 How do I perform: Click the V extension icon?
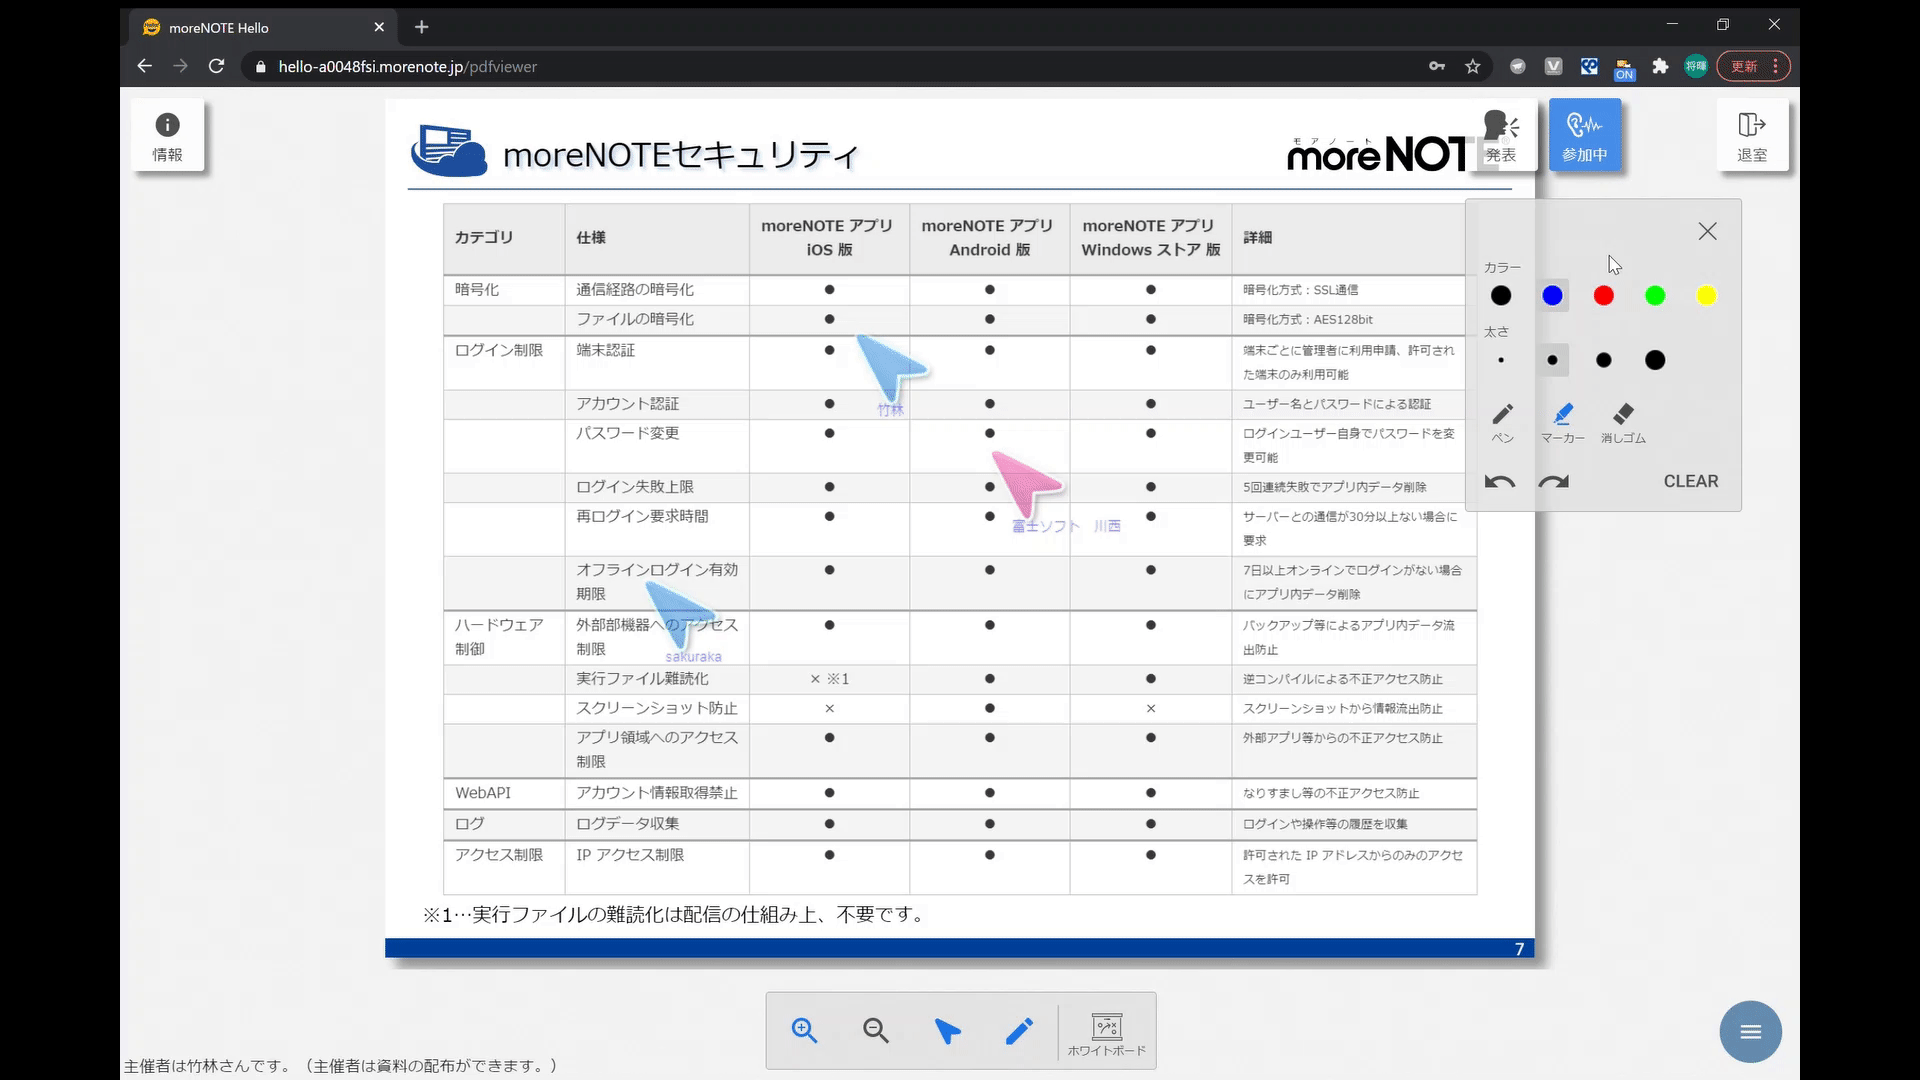pos(1553,67)
